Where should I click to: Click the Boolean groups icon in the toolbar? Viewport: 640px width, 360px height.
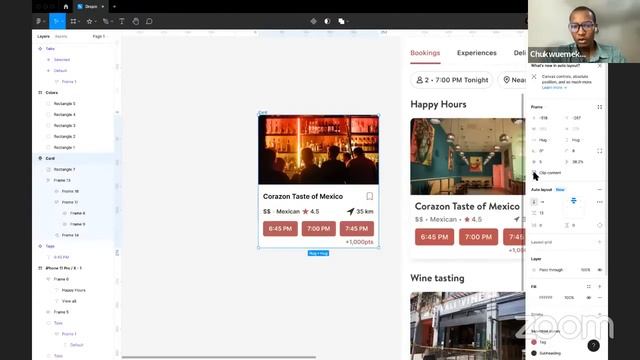[341, 21]
